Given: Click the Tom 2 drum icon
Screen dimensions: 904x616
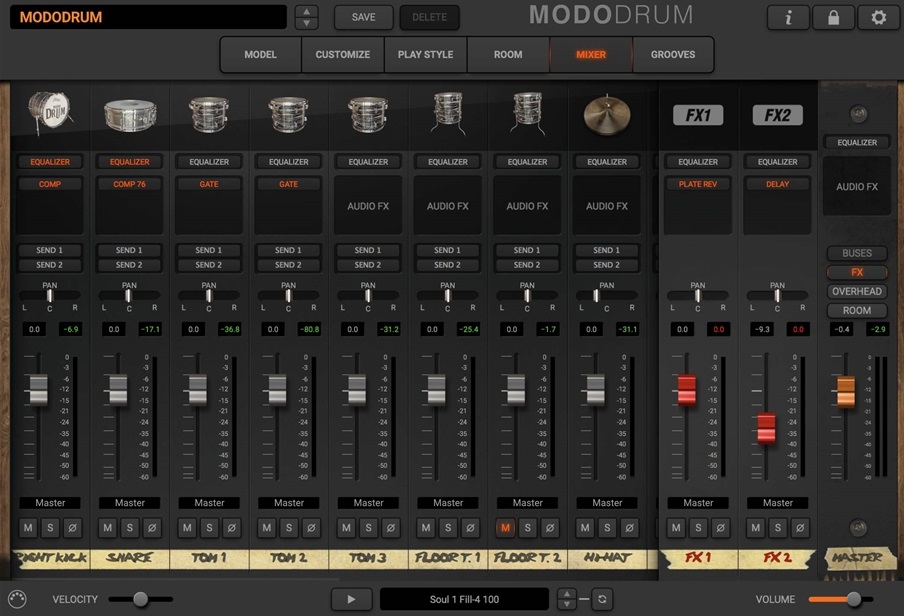Looking at the screenshot, I should (x=288, y=114).
